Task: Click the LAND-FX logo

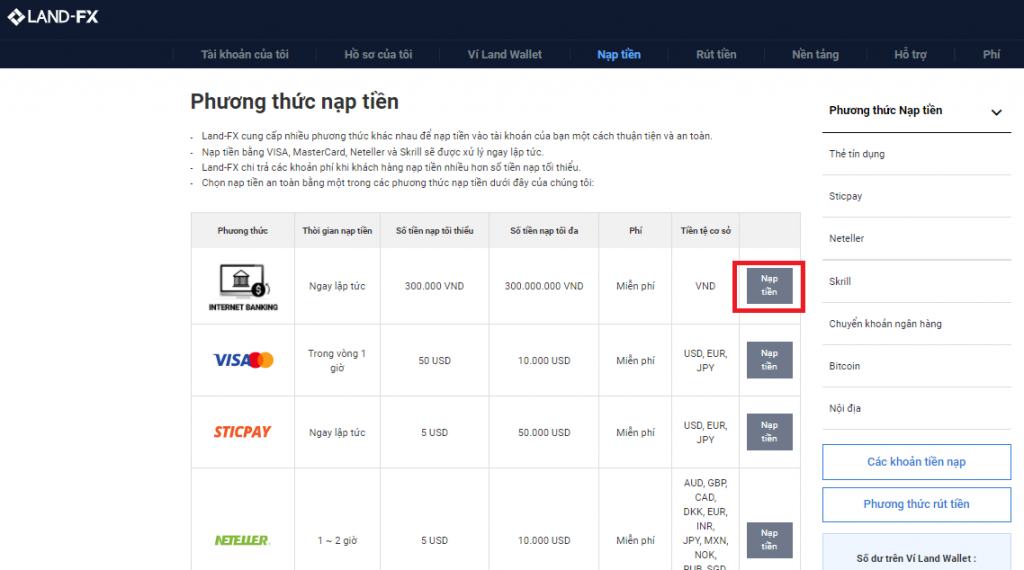Action: tap(53, 16)
